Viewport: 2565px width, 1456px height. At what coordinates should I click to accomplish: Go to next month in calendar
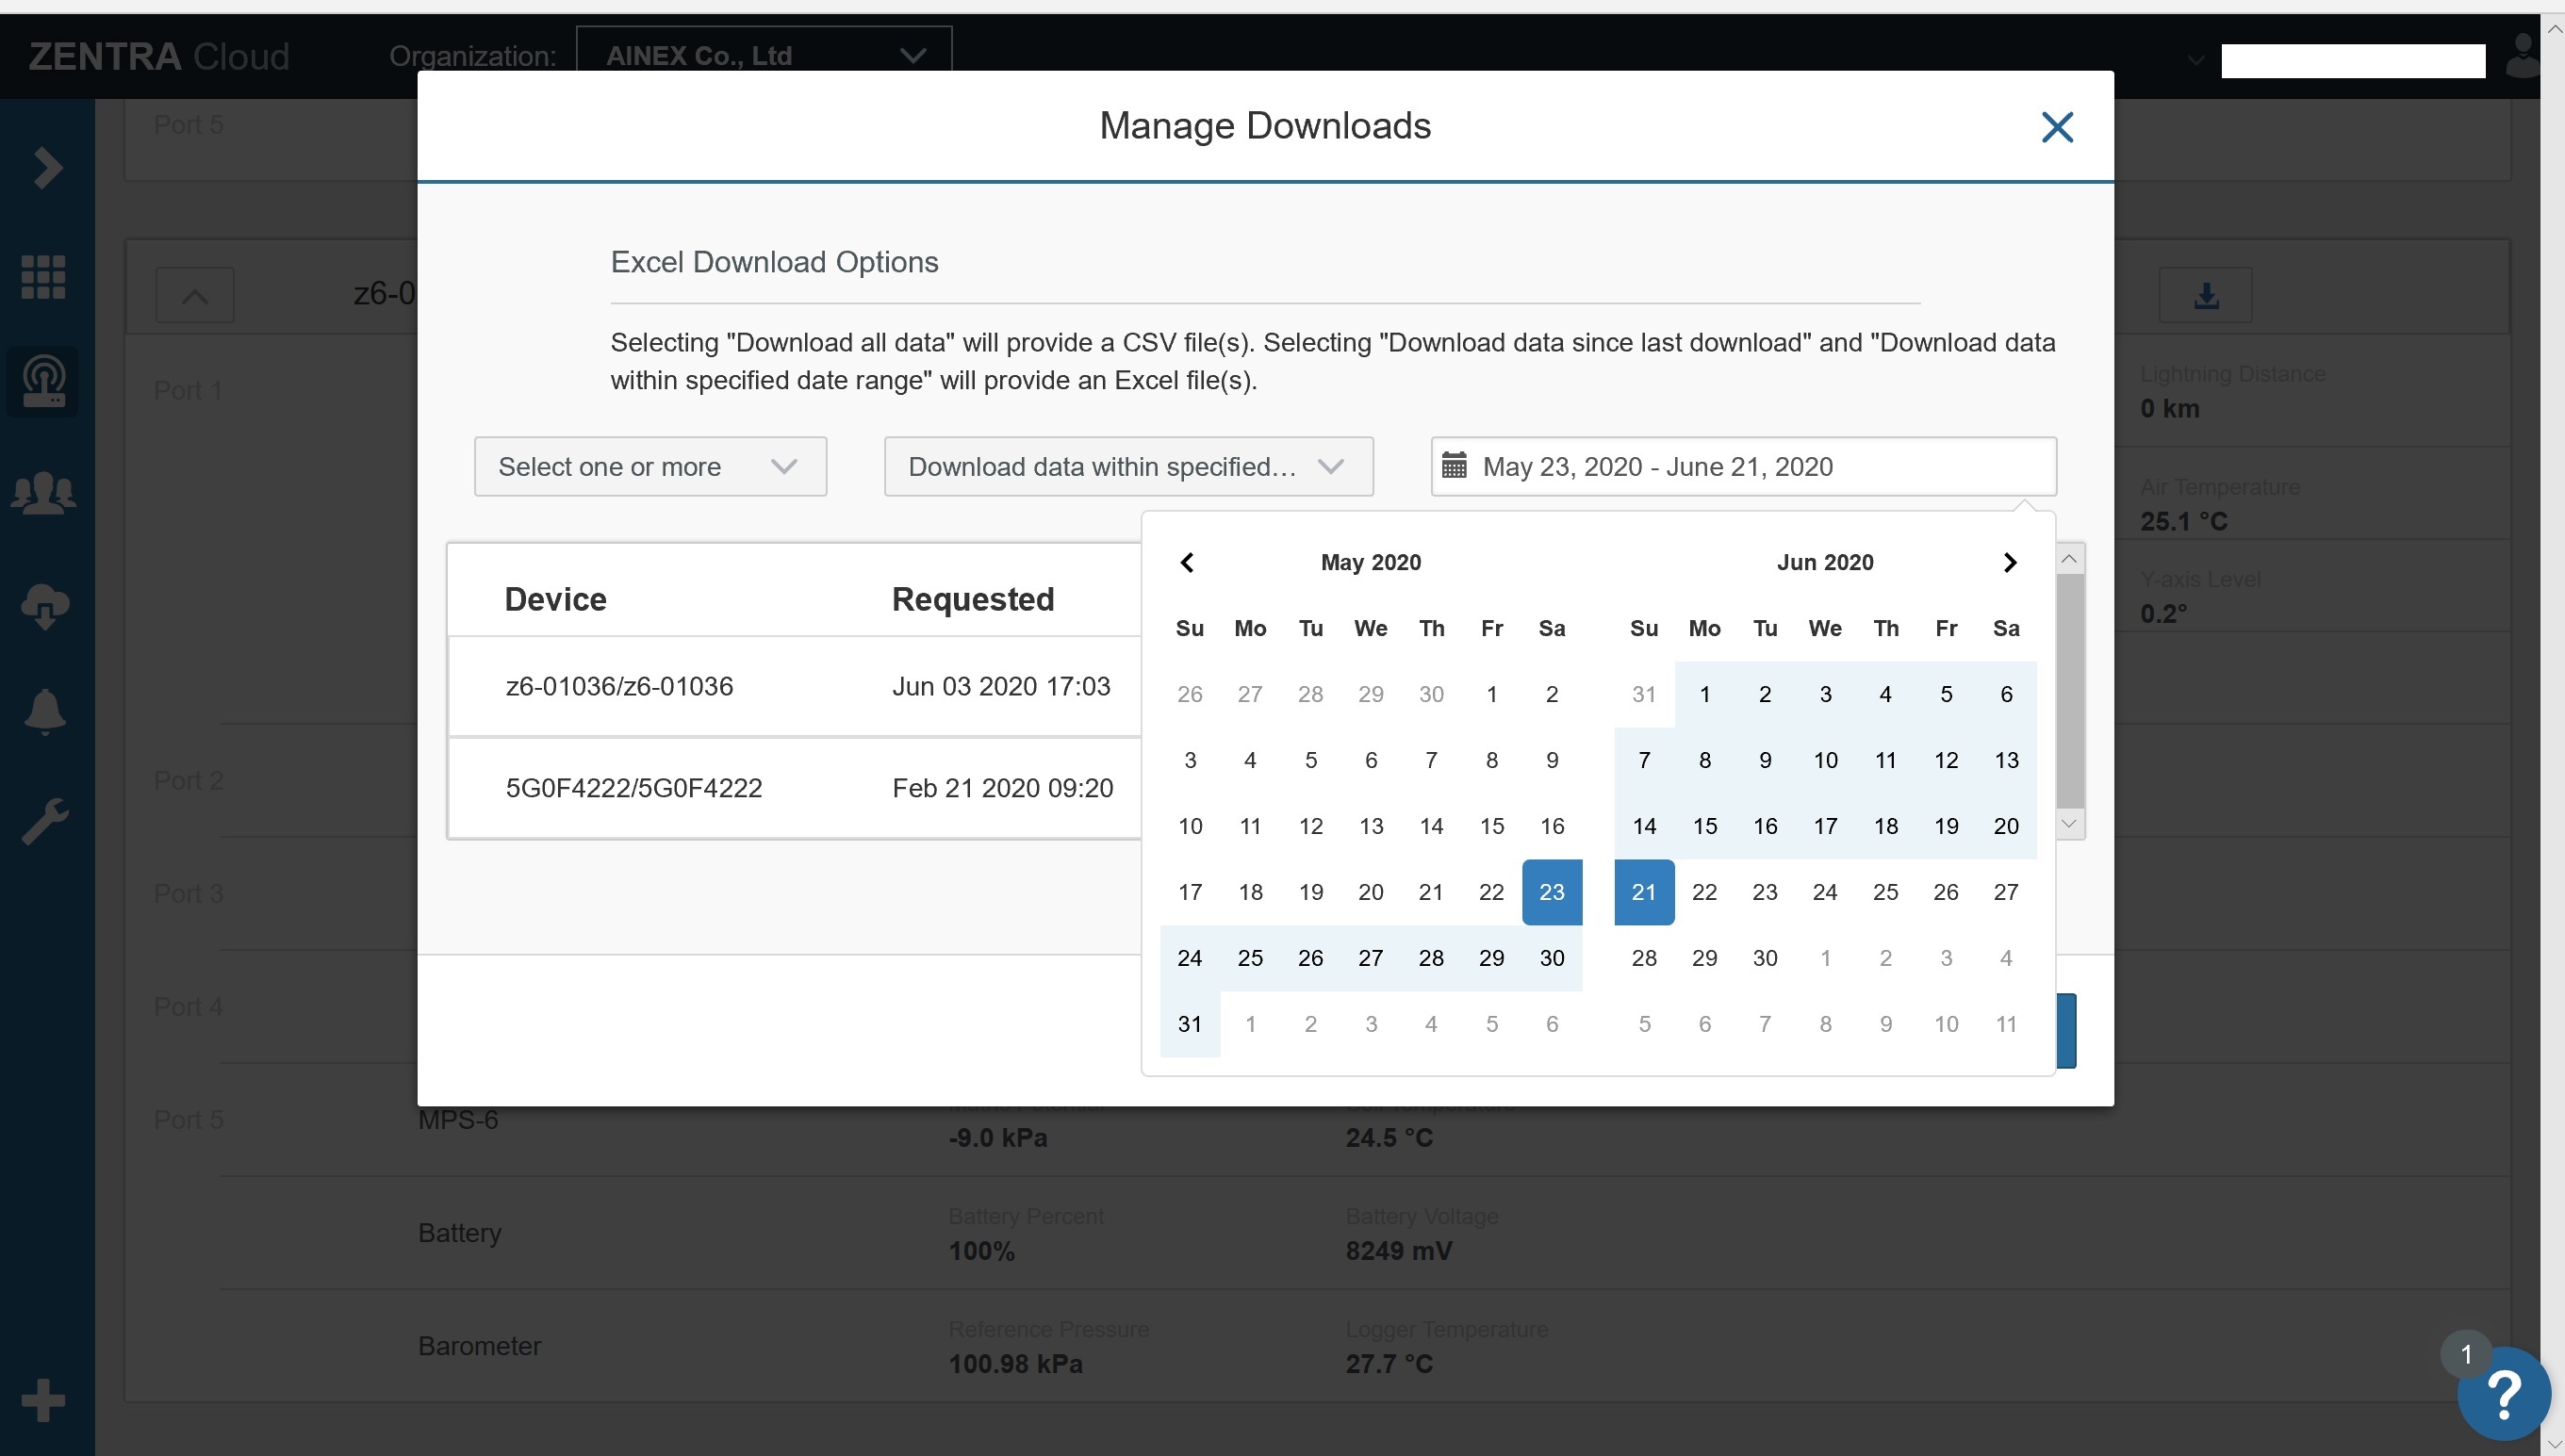click(2010, 562)
